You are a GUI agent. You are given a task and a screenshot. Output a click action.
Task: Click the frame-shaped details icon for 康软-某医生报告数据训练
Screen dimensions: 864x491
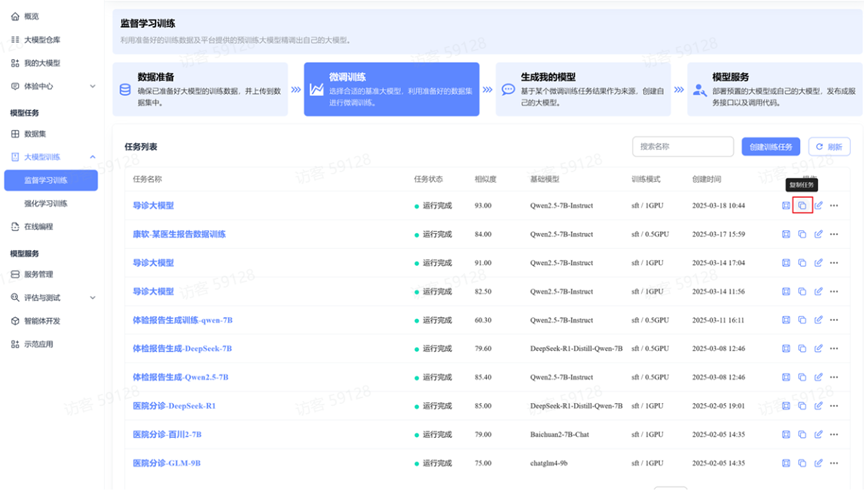tap(786, 234)
